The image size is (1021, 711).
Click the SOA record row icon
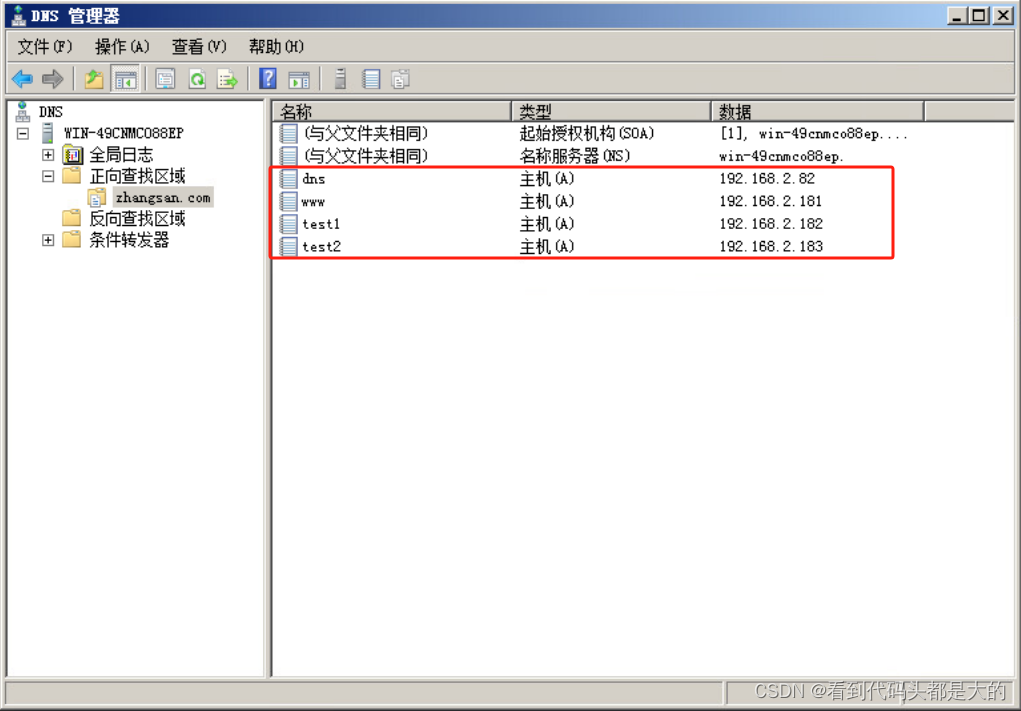coord(288,133)
